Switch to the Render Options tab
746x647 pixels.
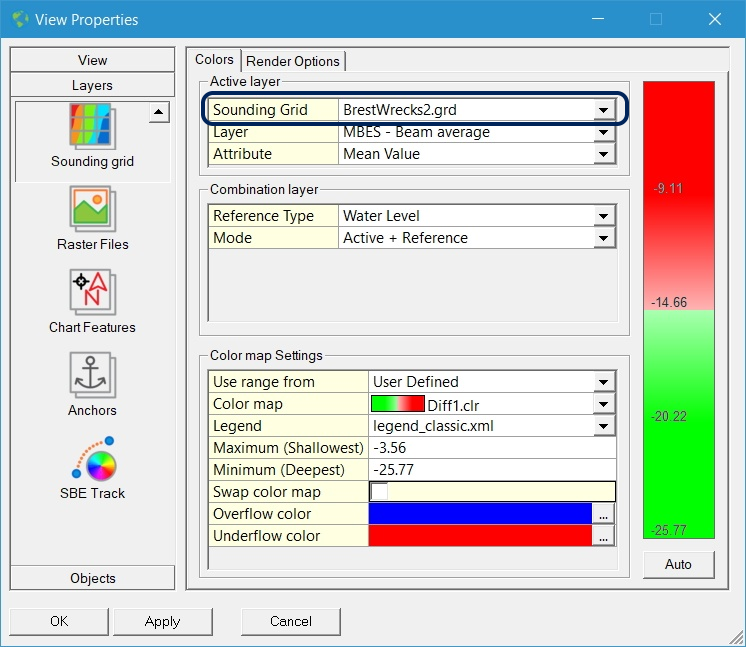(294, 61)
